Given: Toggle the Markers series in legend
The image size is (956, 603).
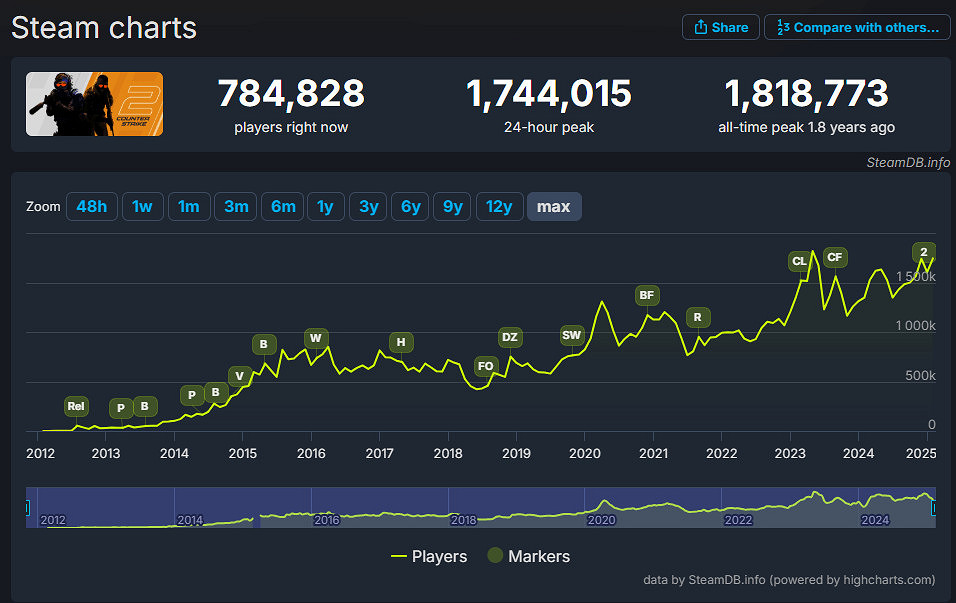Looking at the screenshot, I should tap(529, 556).
